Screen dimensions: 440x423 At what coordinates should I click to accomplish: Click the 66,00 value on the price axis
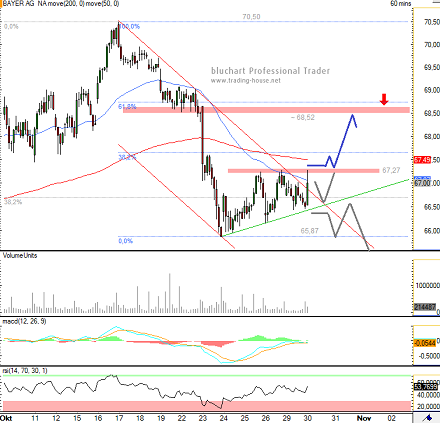click(432, 231)
